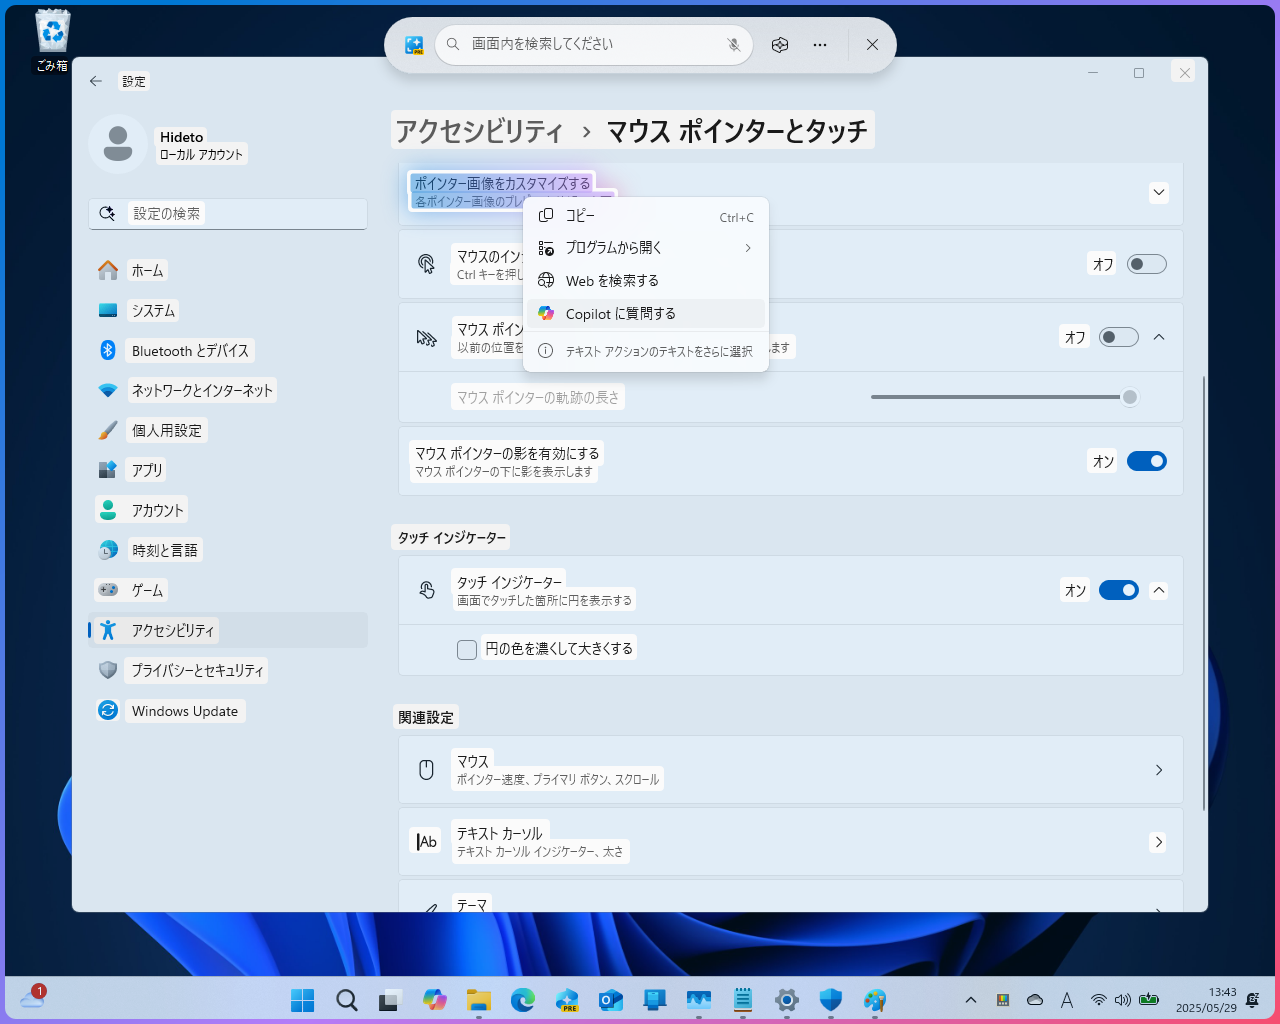Click the chevron on テキスト カーソル row

1159,842
